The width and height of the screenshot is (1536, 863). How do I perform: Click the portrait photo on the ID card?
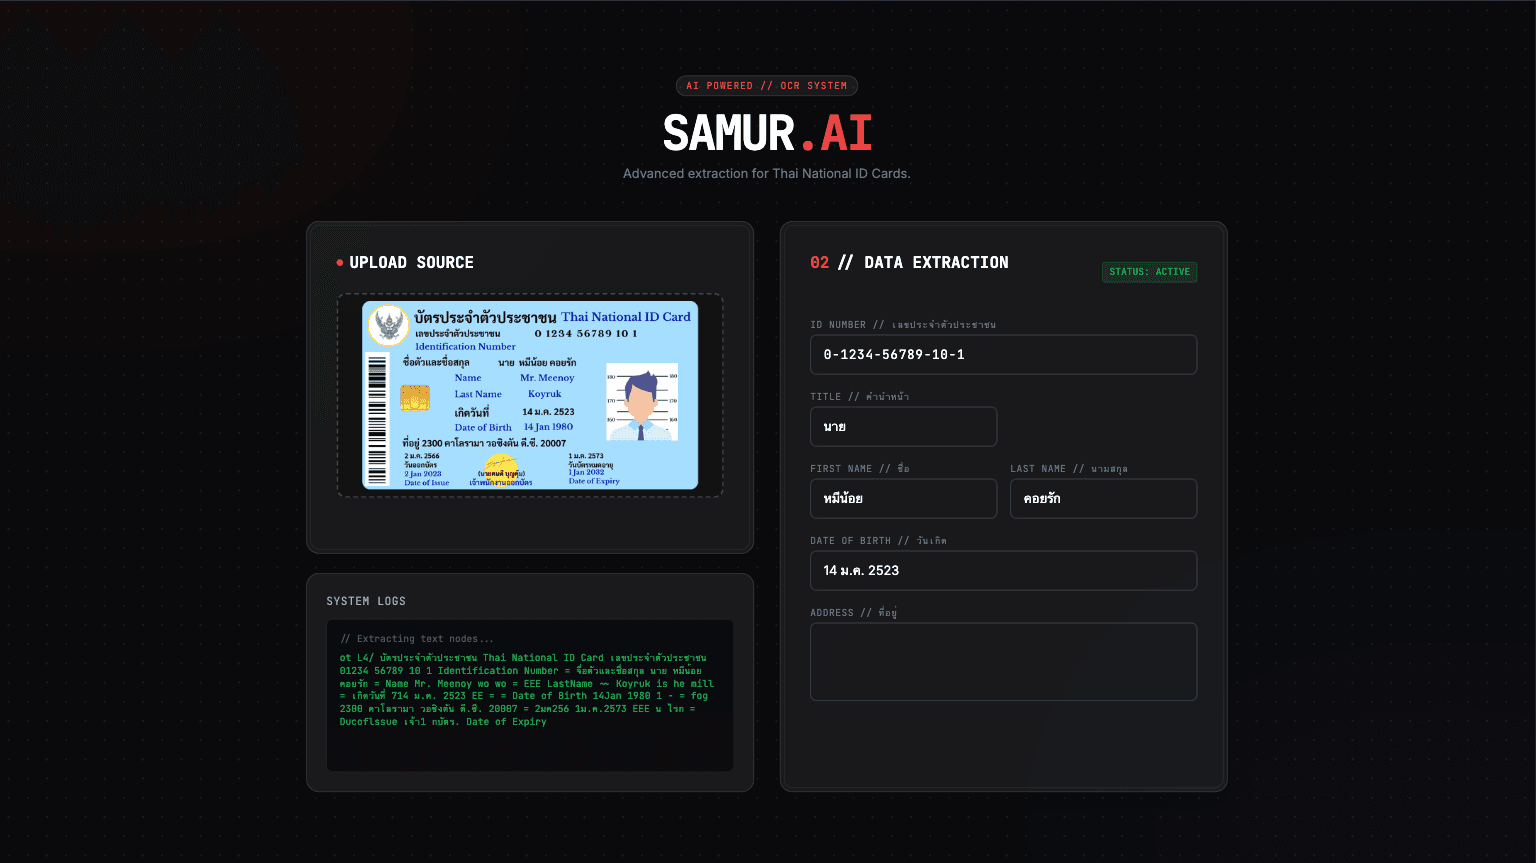(642, 402)
